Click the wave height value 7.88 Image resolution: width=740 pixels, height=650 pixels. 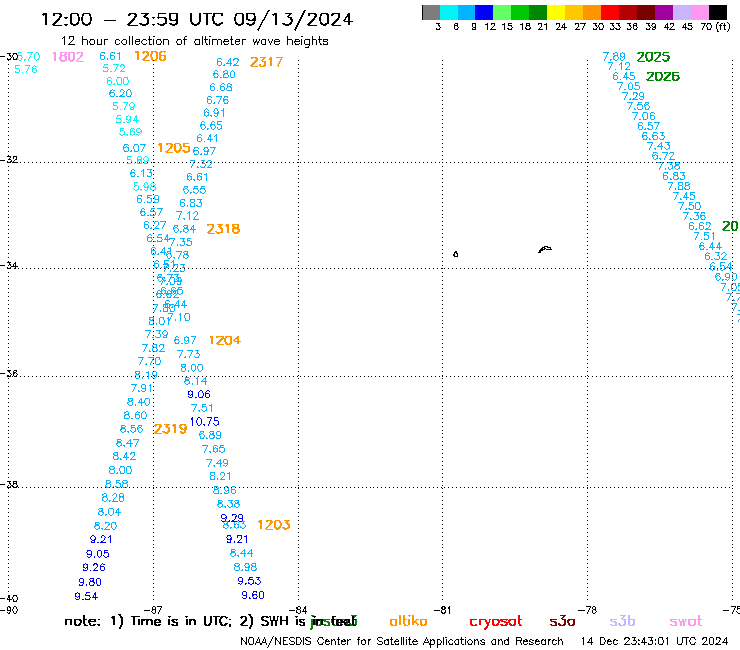pyautogui.click(x=679, y=186)
